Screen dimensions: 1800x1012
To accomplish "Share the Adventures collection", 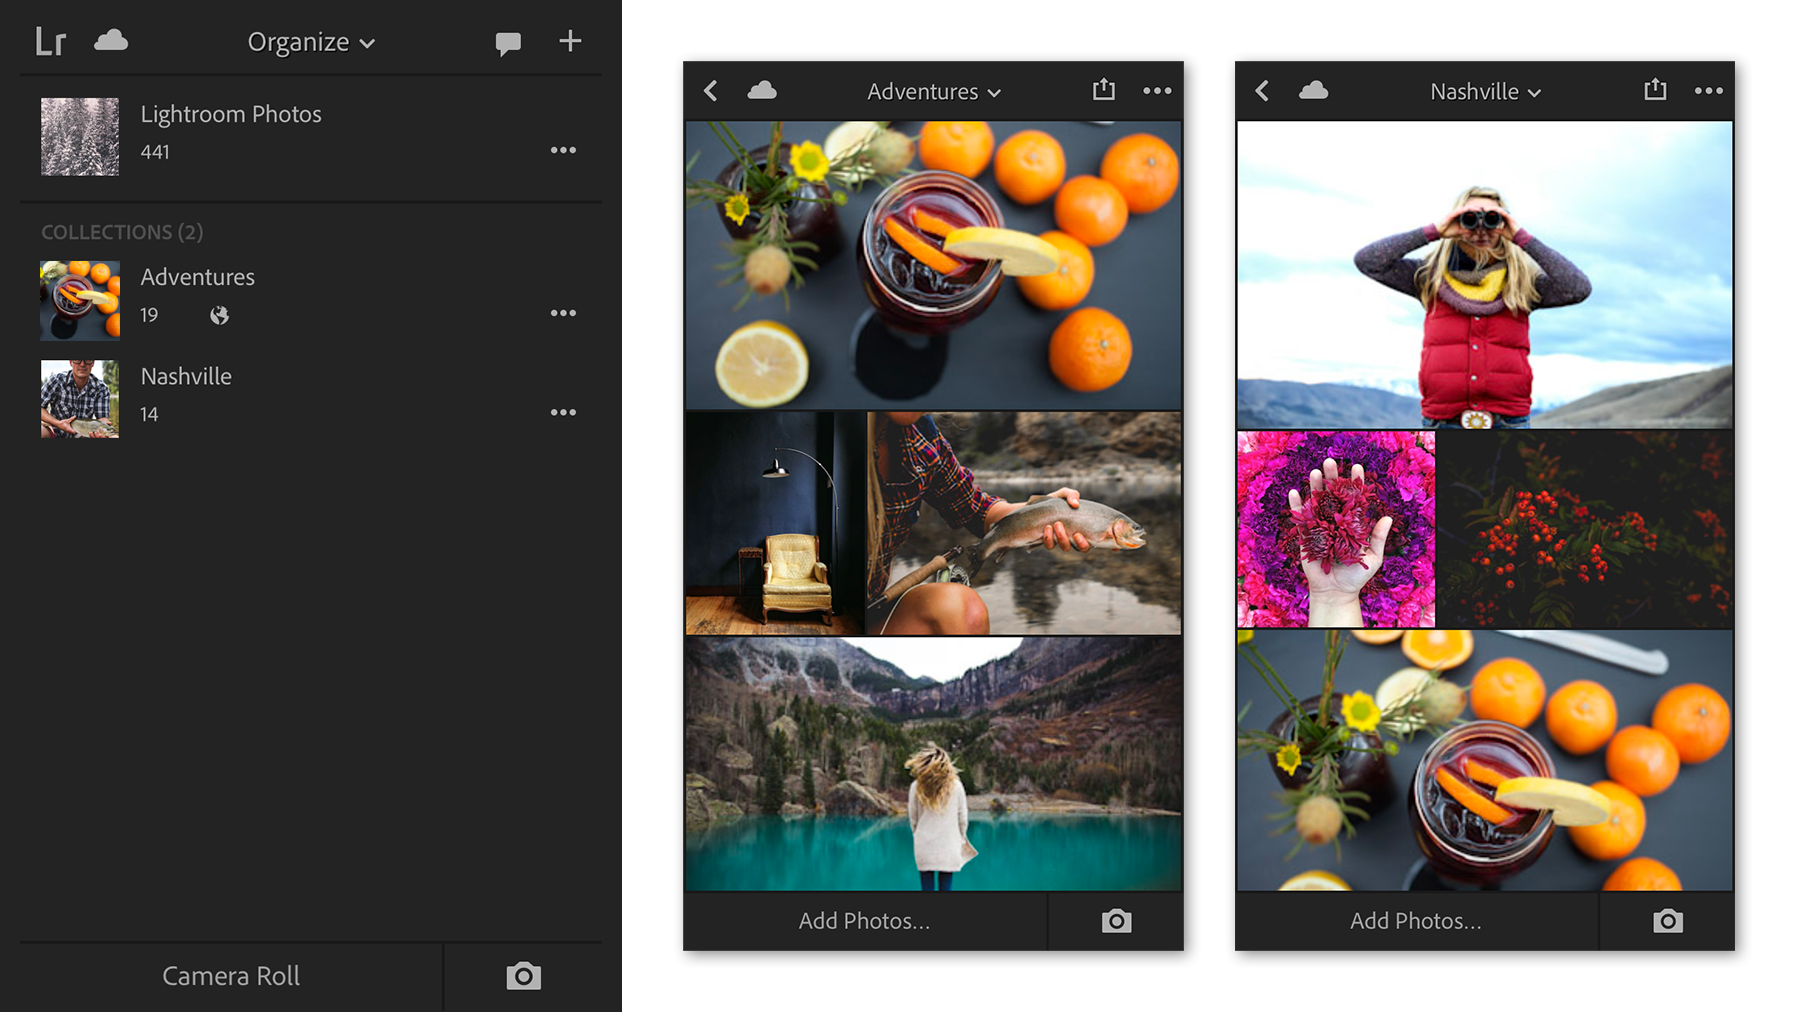I will (1104, 89).
